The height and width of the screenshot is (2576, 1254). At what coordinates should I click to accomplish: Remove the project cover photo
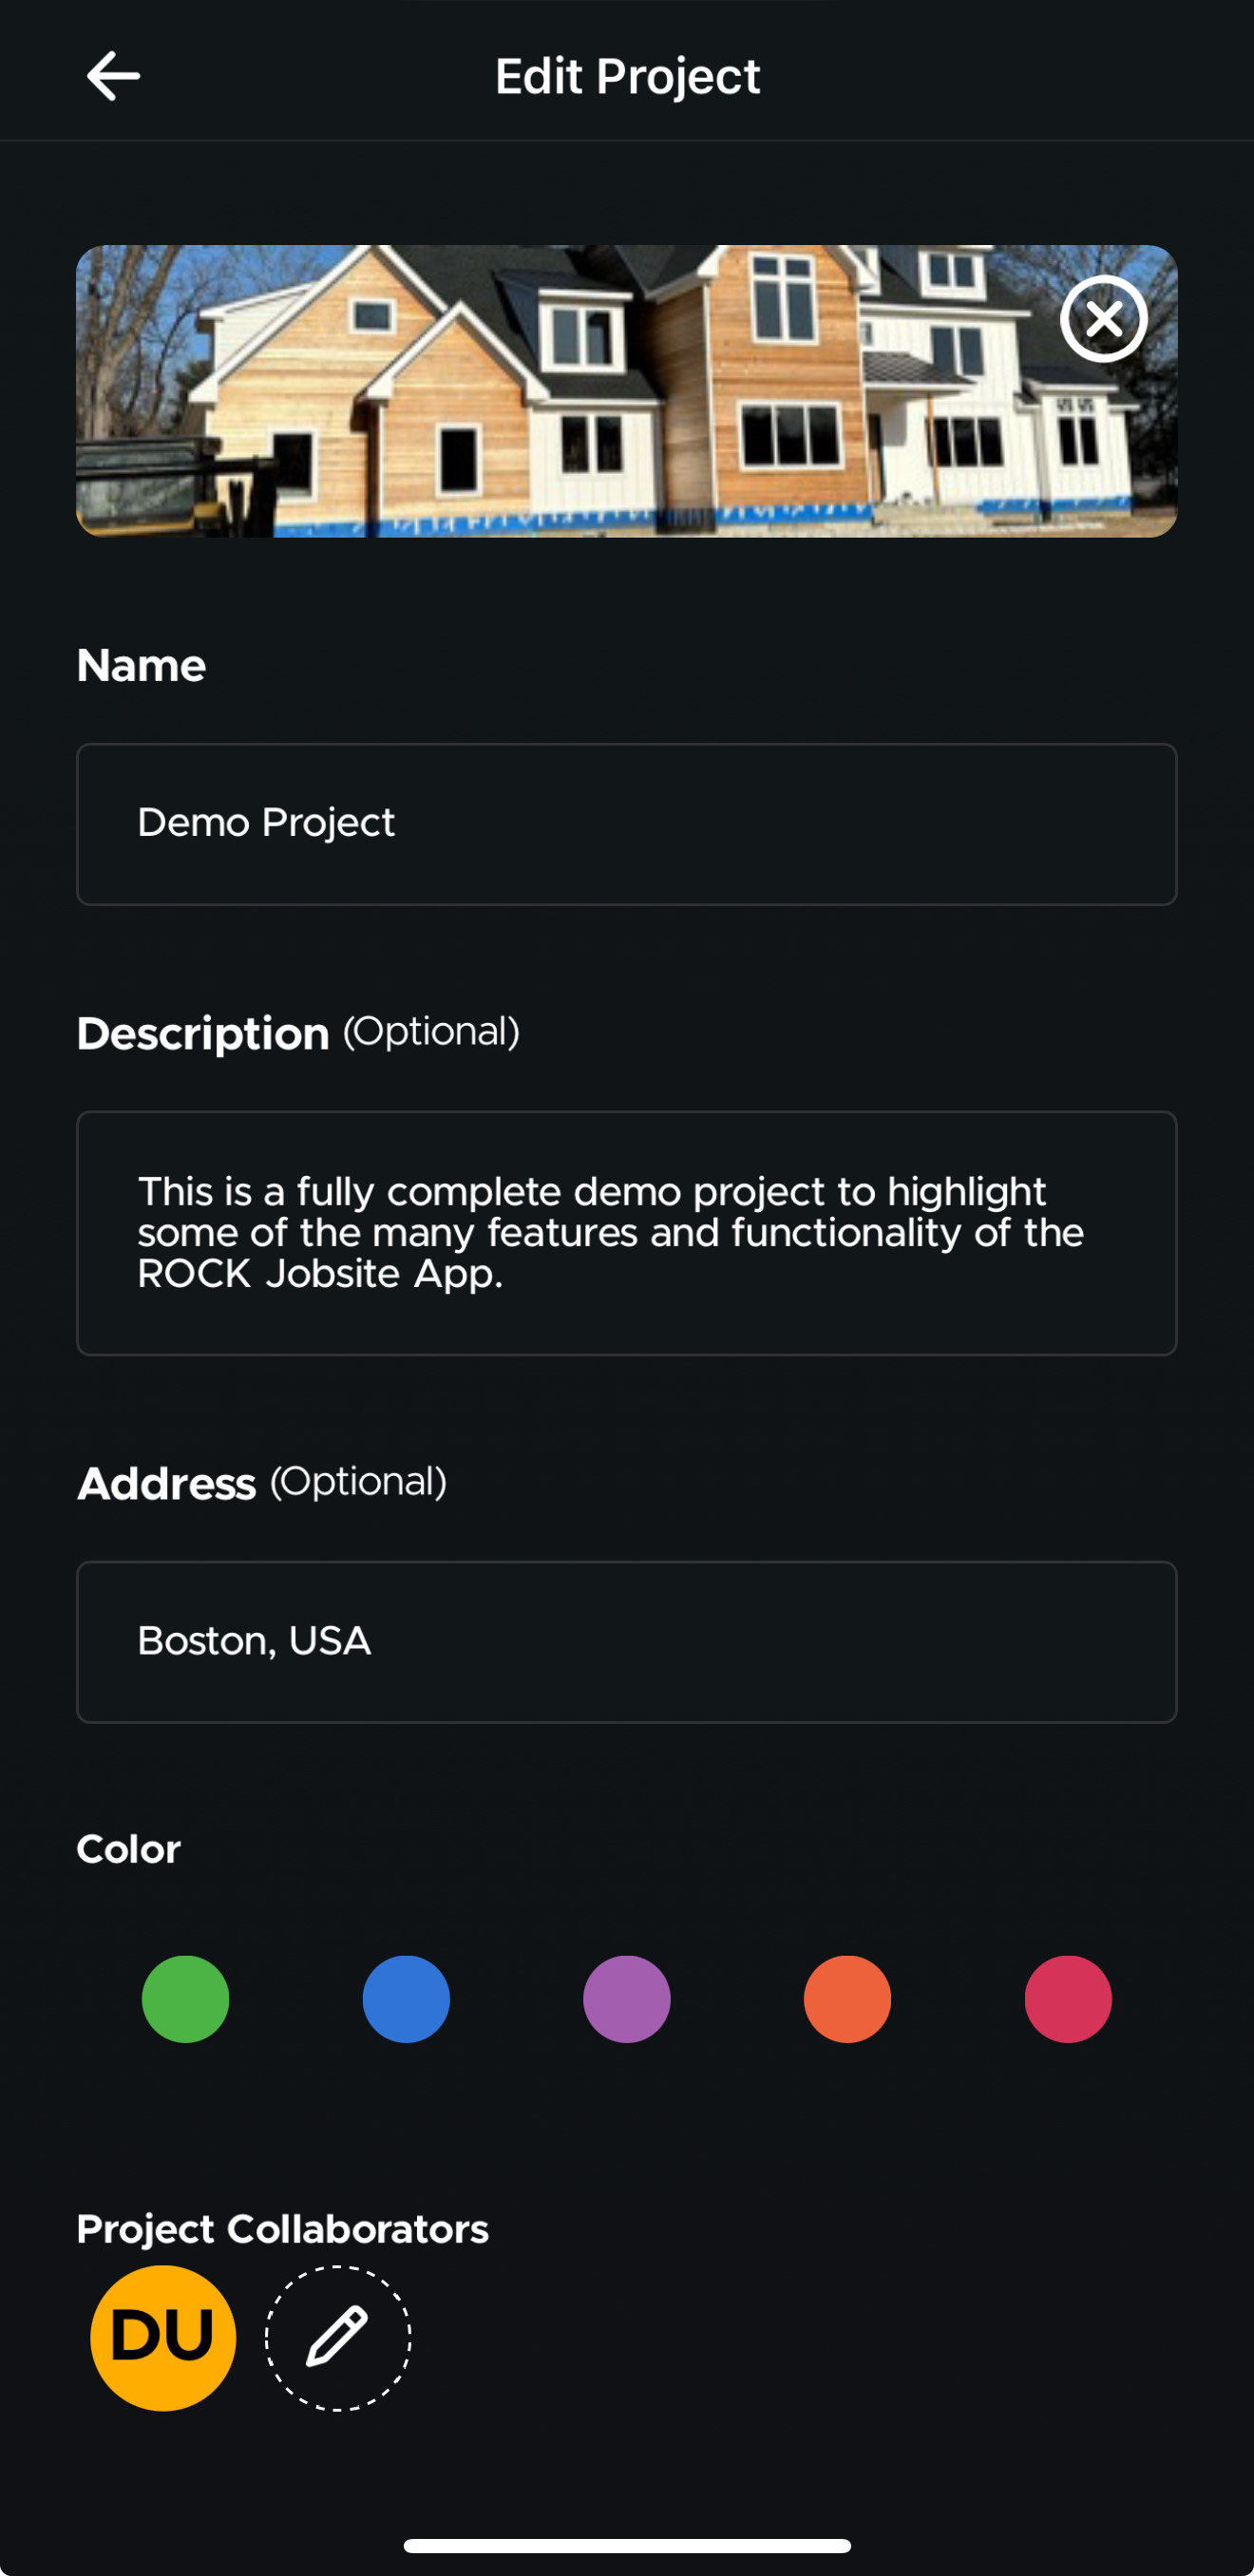1103,319
